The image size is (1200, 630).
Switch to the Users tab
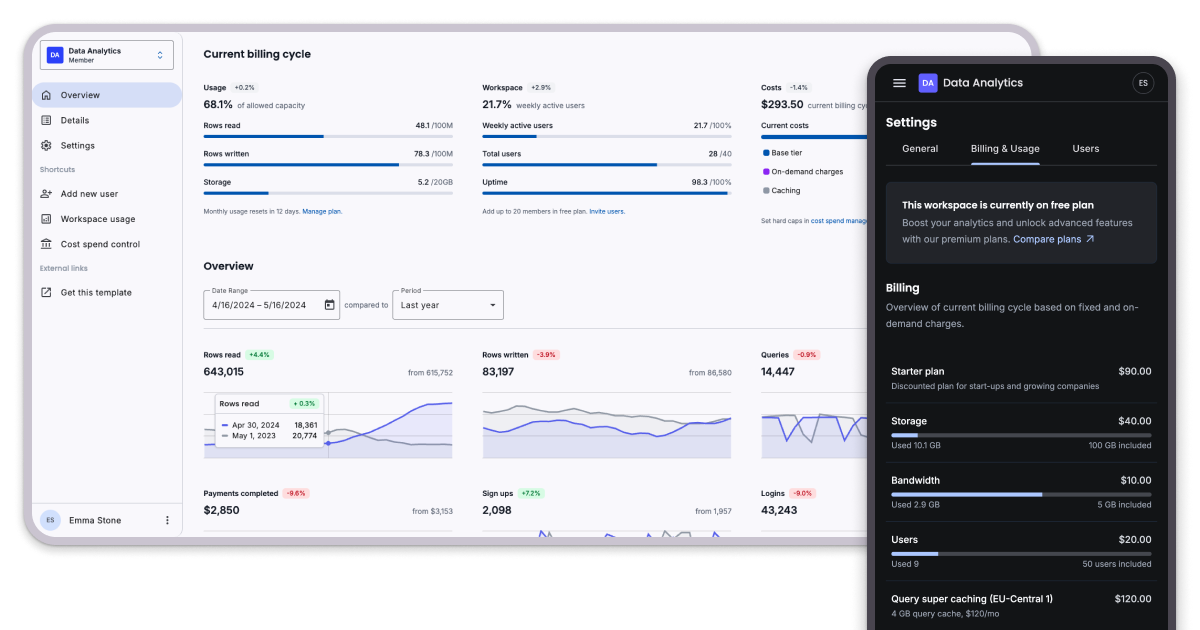point(1086,148)
